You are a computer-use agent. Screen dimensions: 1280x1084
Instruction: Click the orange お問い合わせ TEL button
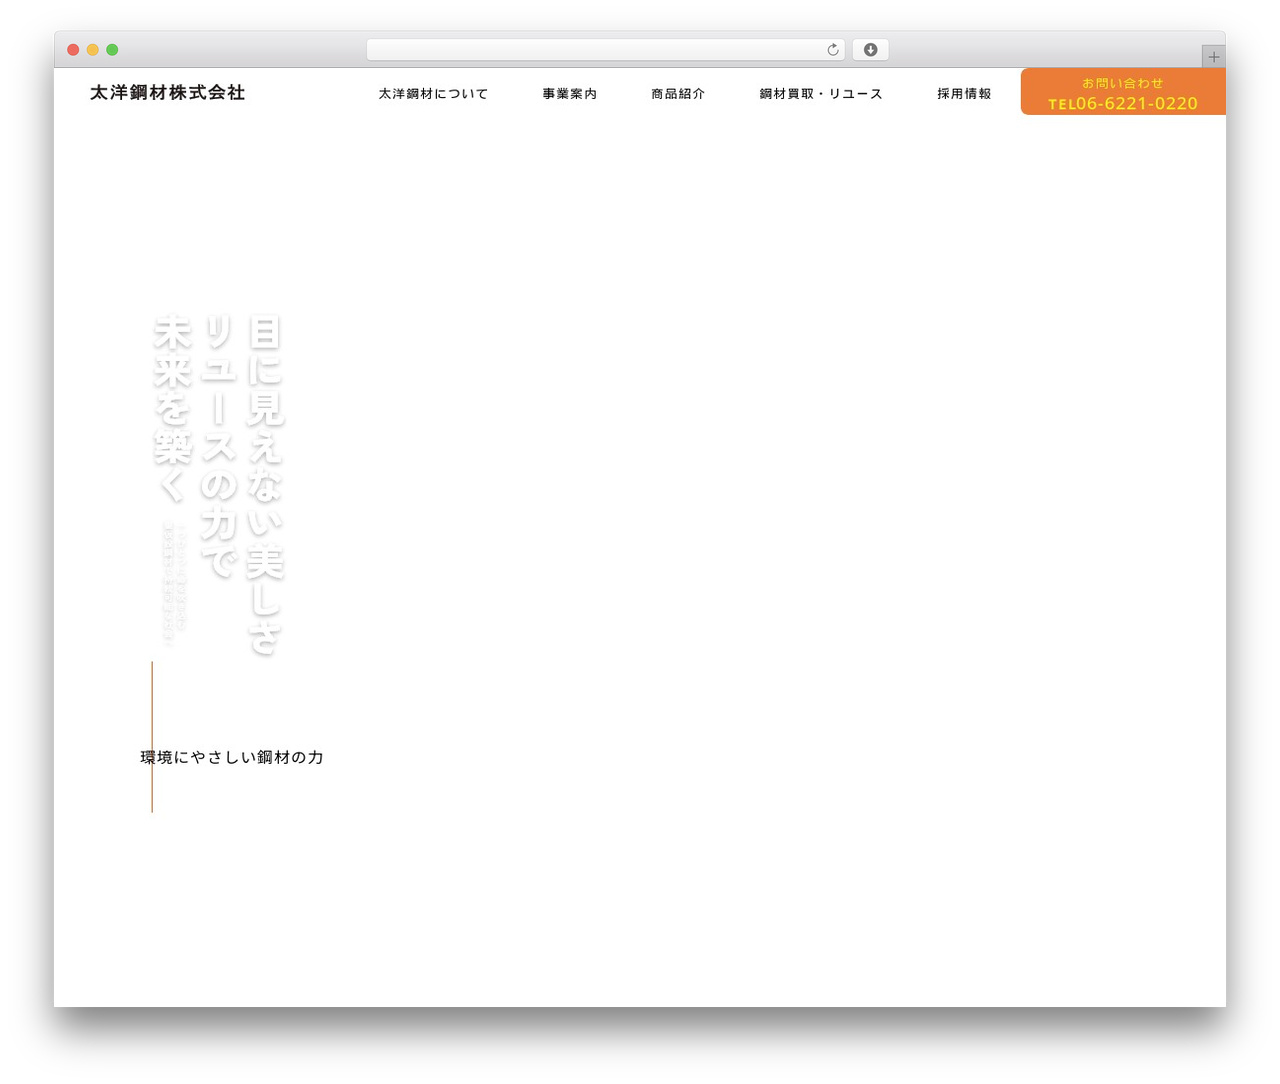(1123, 92)
